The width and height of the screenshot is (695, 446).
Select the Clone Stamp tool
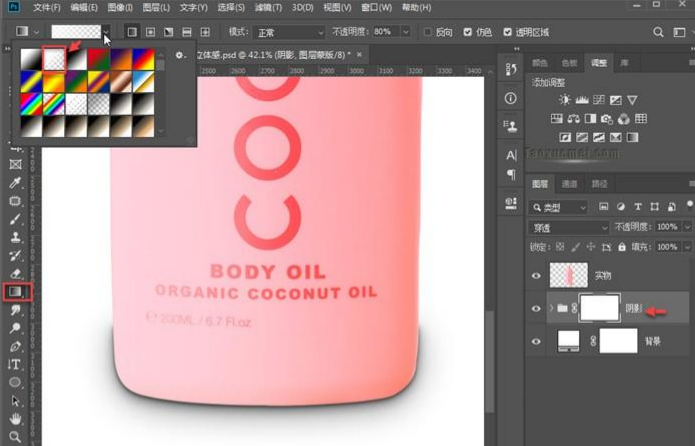(x=16, y=237)
